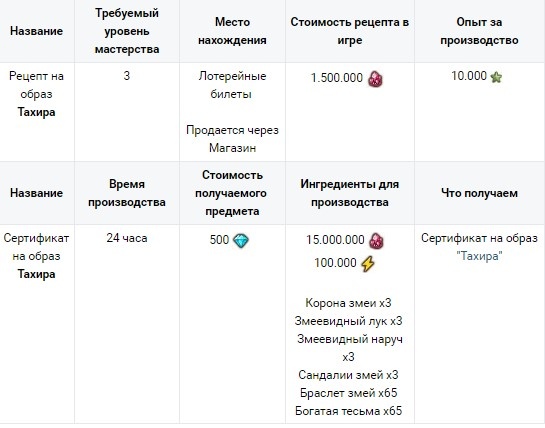Viewport: 545px width, 428px height.
Task: Click the red gem icon beside 15.000.000
Action: click(376, 241)
